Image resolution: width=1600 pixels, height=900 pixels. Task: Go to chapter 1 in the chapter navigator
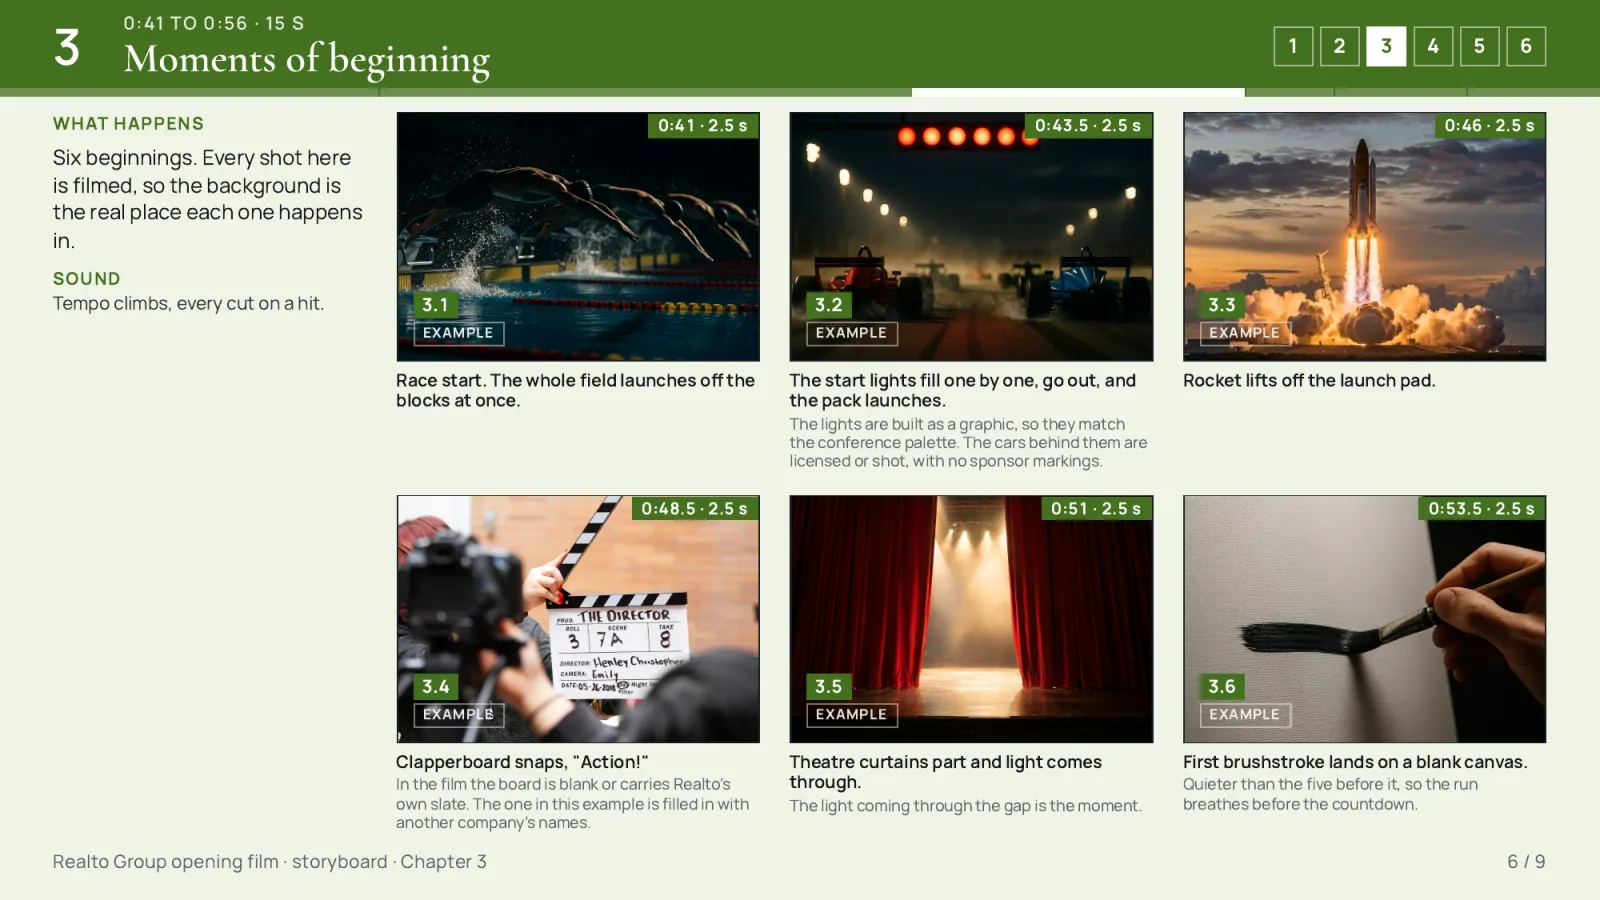click(x=1293, y=46)
